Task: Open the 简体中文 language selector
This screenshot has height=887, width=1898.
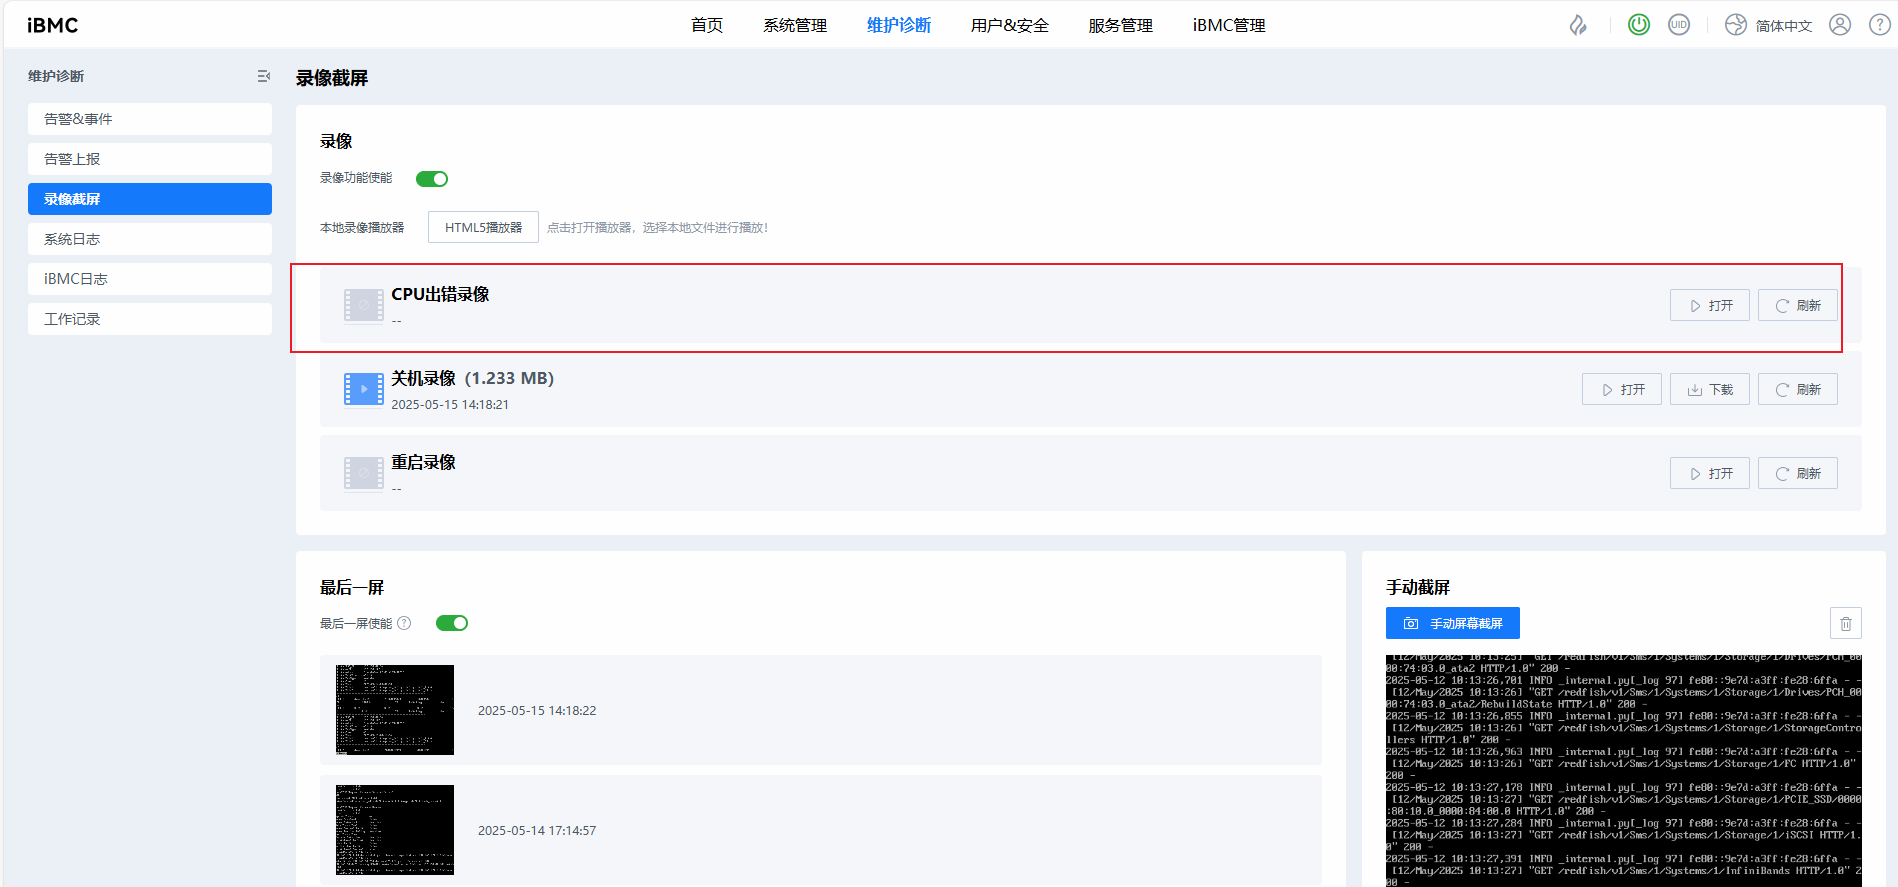Action: [1770, 25]
